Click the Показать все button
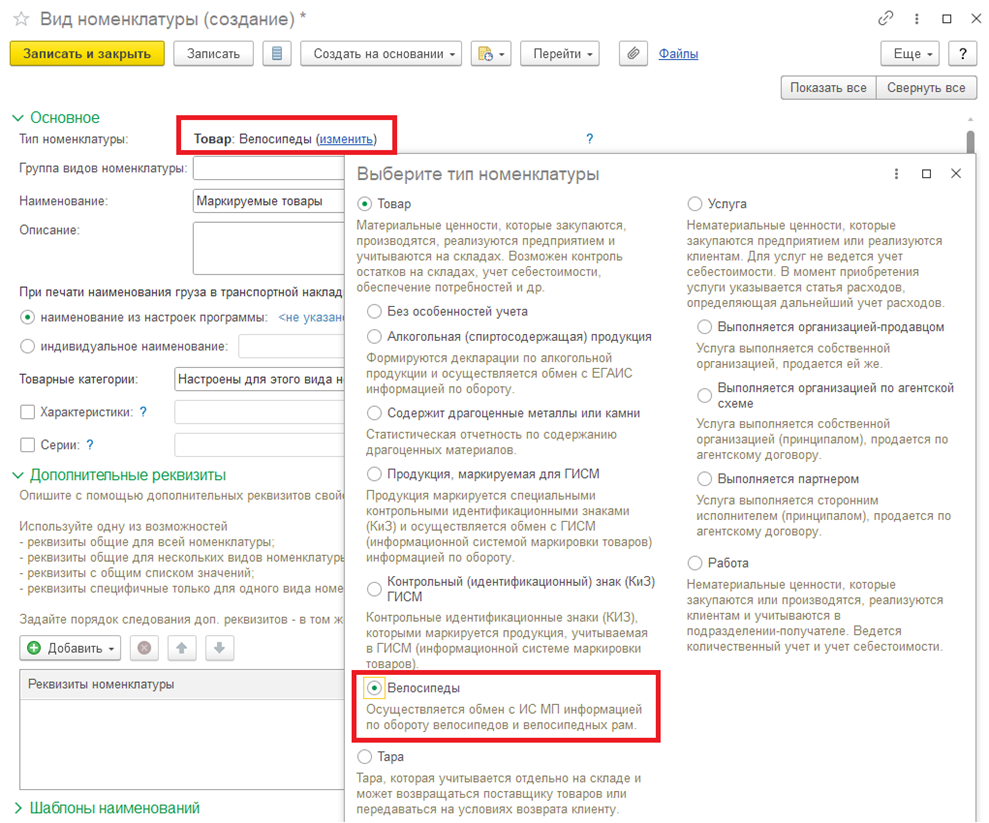 [x=828, y=88]
